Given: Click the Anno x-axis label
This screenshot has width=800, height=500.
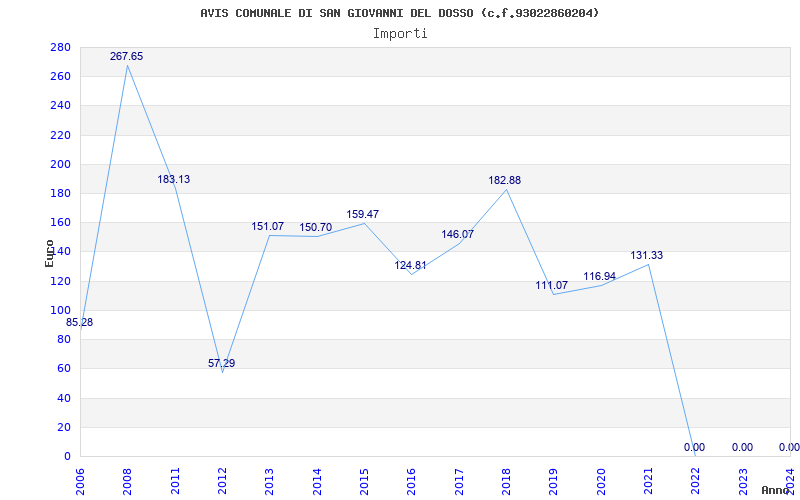Looking at the screenshot, I should click(x=776, y=490).
